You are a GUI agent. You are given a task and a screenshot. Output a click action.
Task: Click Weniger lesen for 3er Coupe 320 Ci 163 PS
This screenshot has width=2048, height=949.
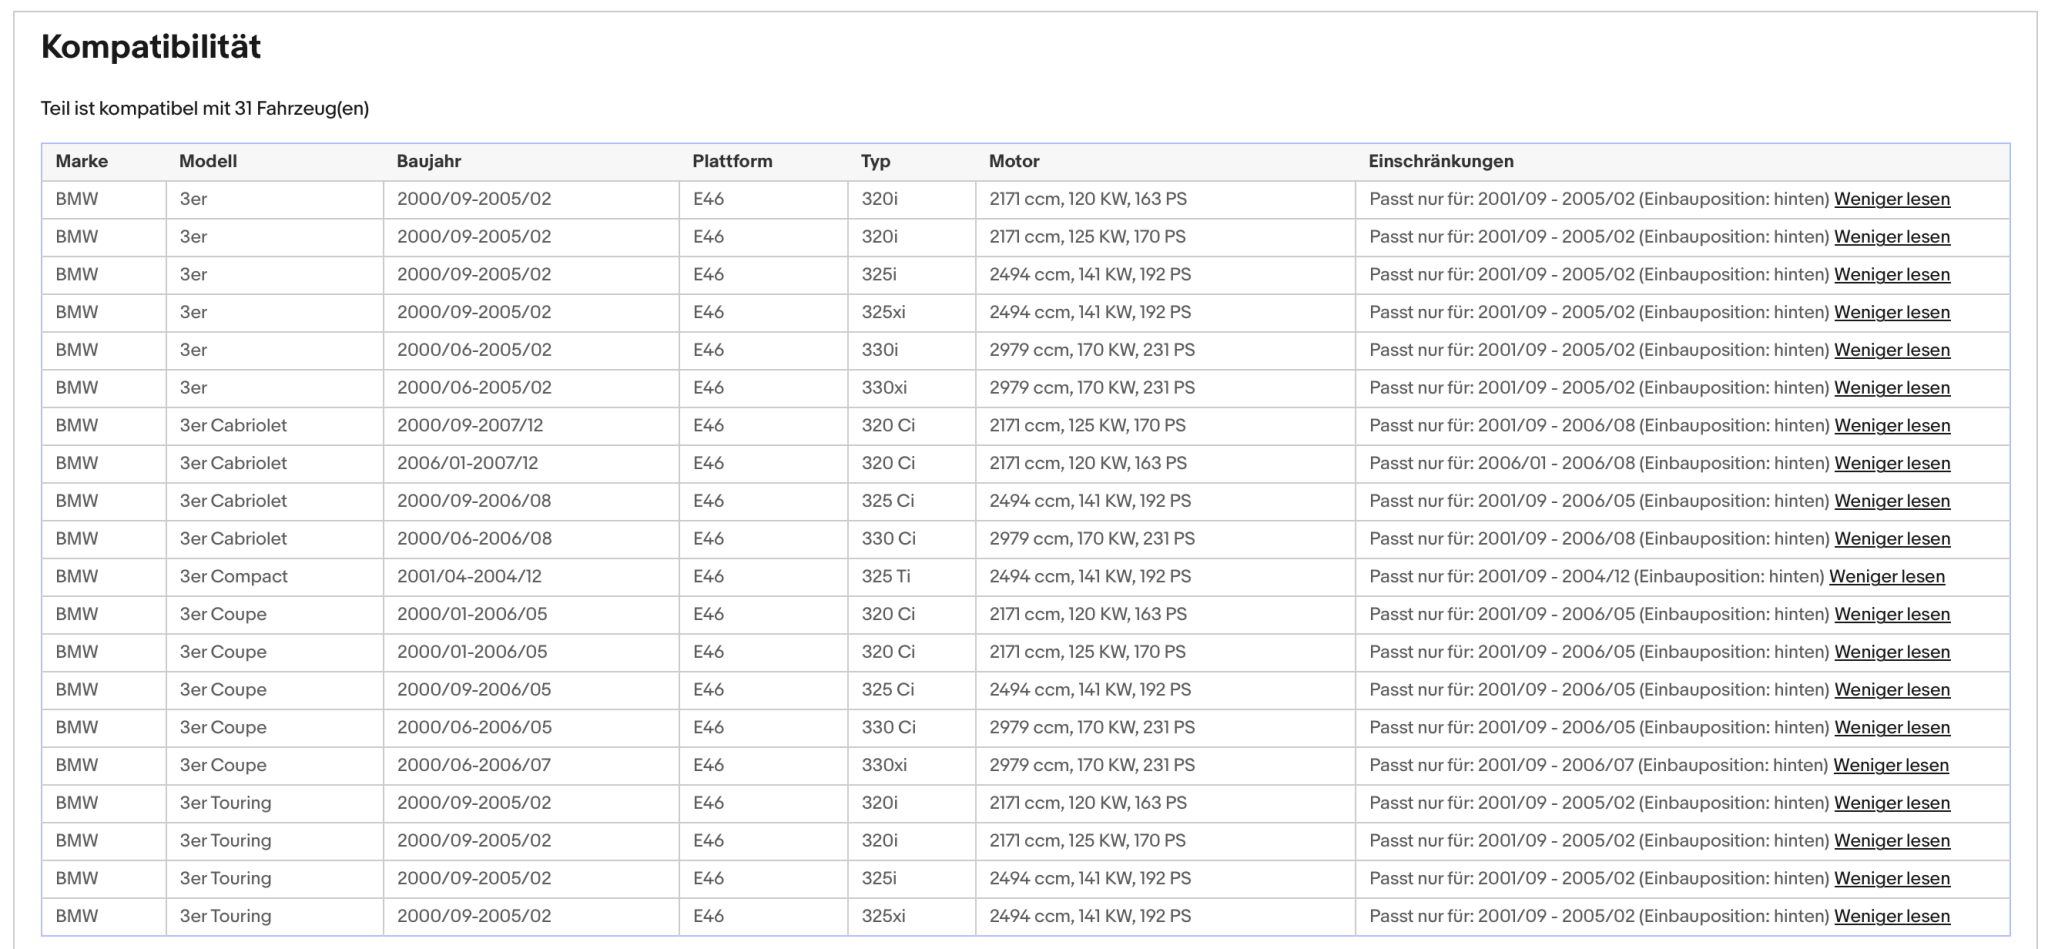[x=1891, y=614]
